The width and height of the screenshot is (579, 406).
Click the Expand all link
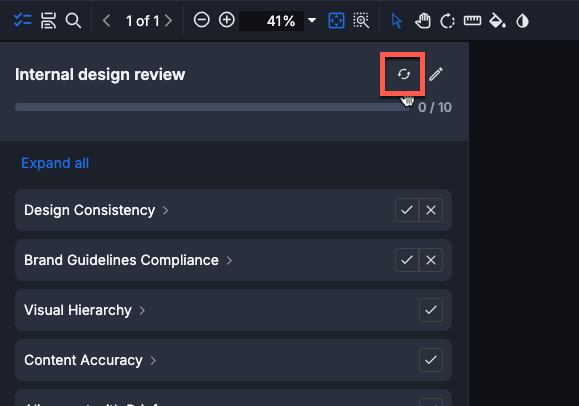55,163
